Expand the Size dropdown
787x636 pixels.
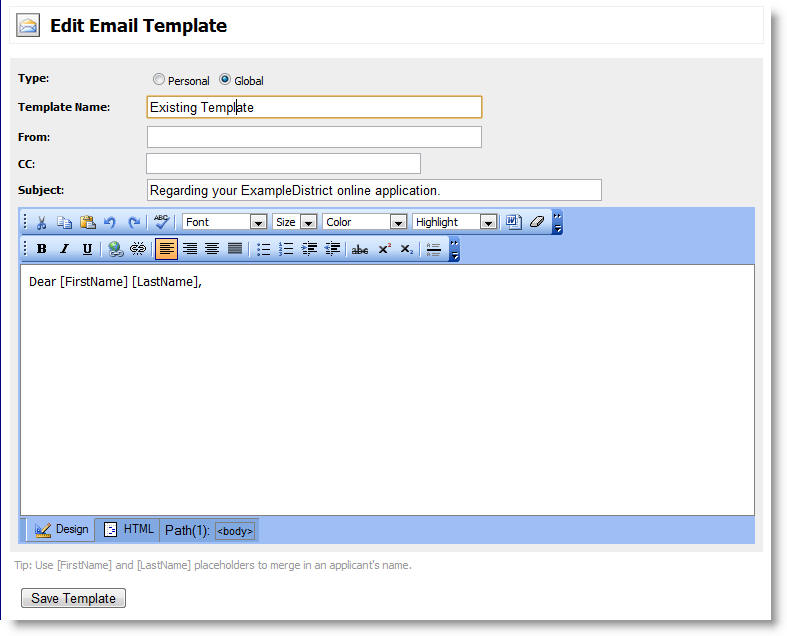coord(308,222)
